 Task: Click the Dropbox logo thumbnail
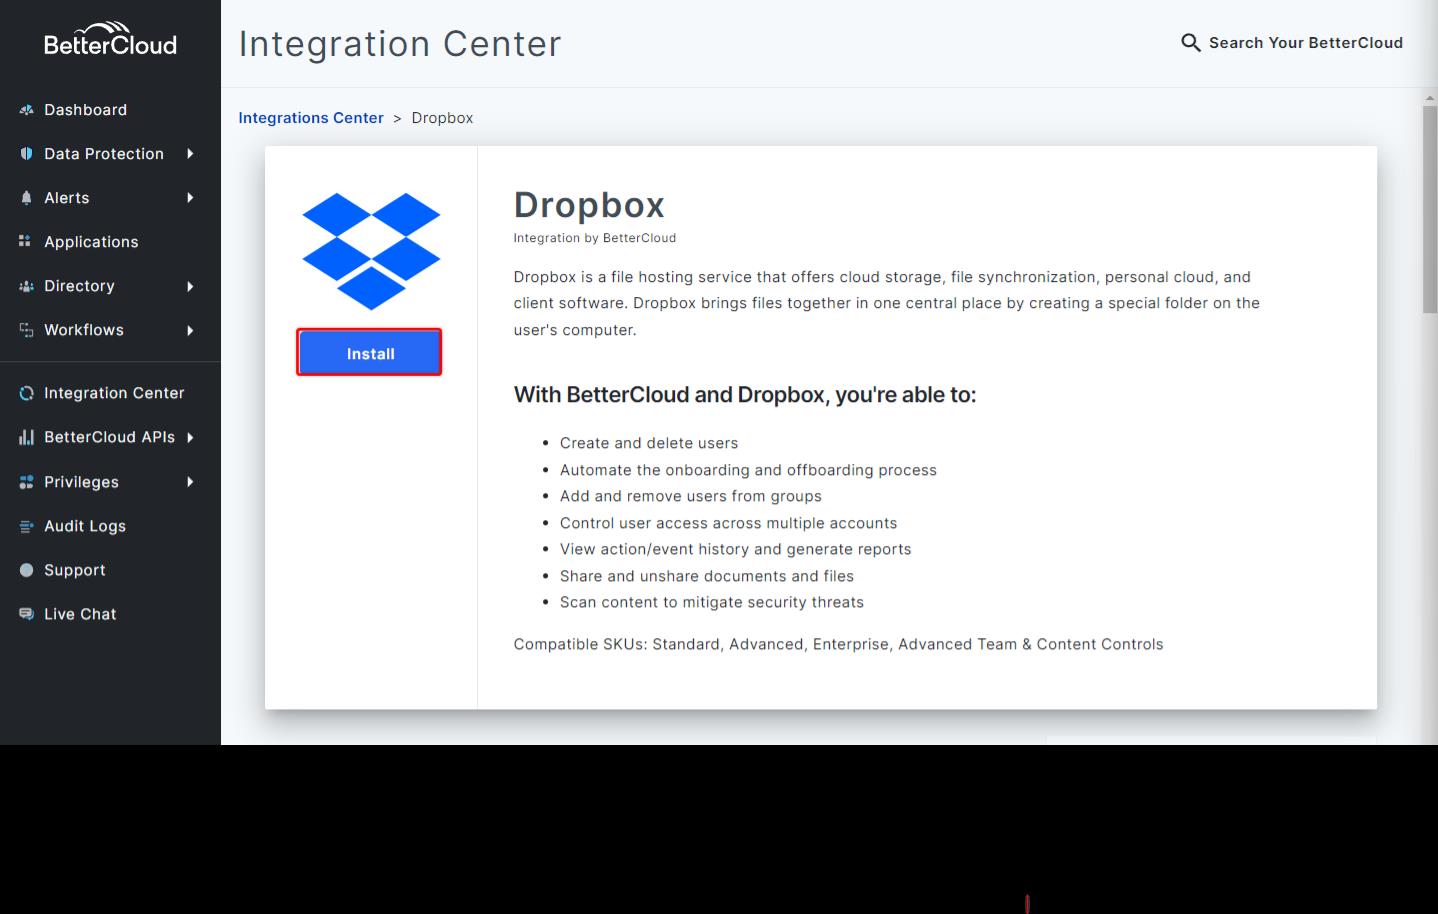pos(369,251)
